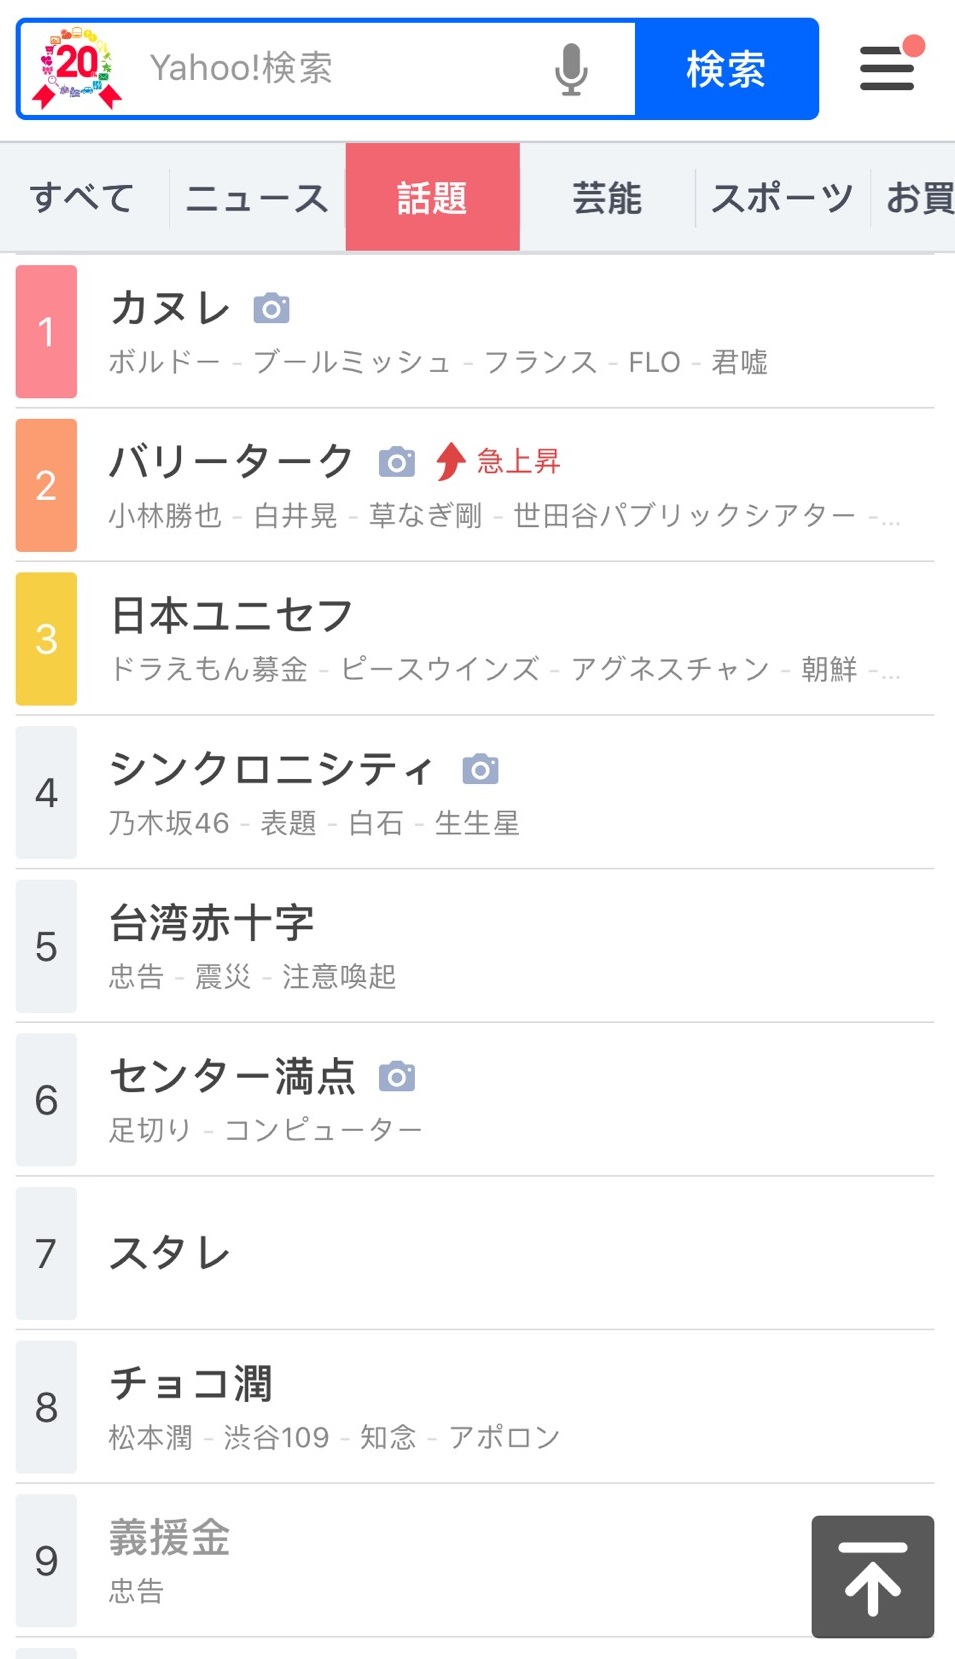Screen dimensions: 955x1659
Task: Switch to the ニュース tab
Action: click(257, 198)
